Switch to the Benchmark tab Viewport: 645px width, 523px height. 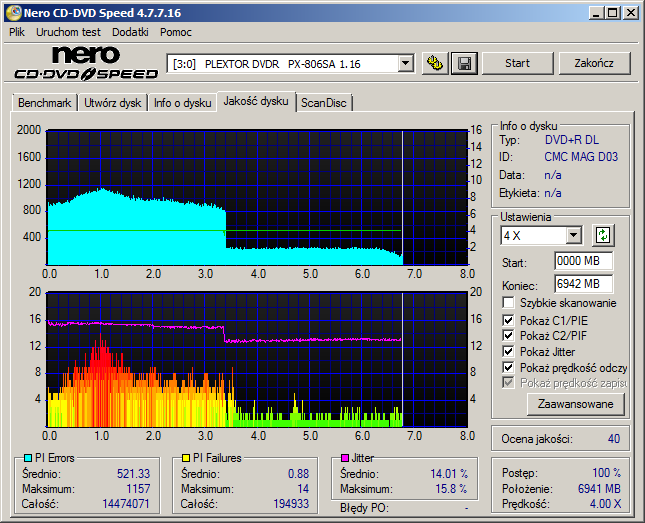[44, 103]
